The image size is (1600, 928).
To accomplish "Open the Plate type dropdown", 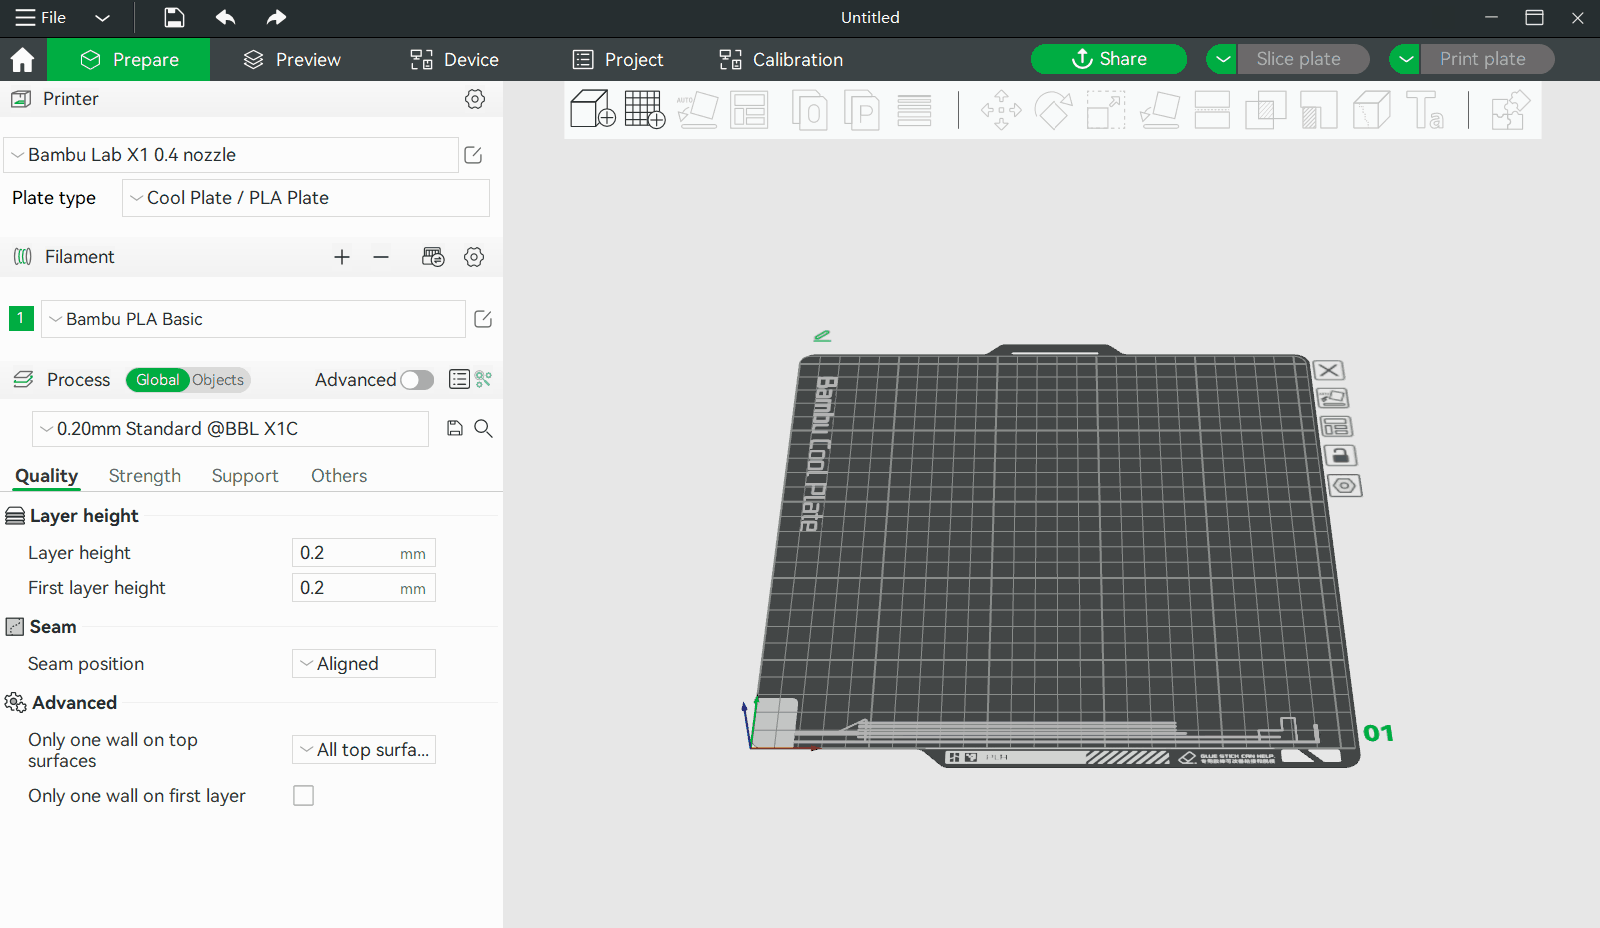I will [306, 198].
